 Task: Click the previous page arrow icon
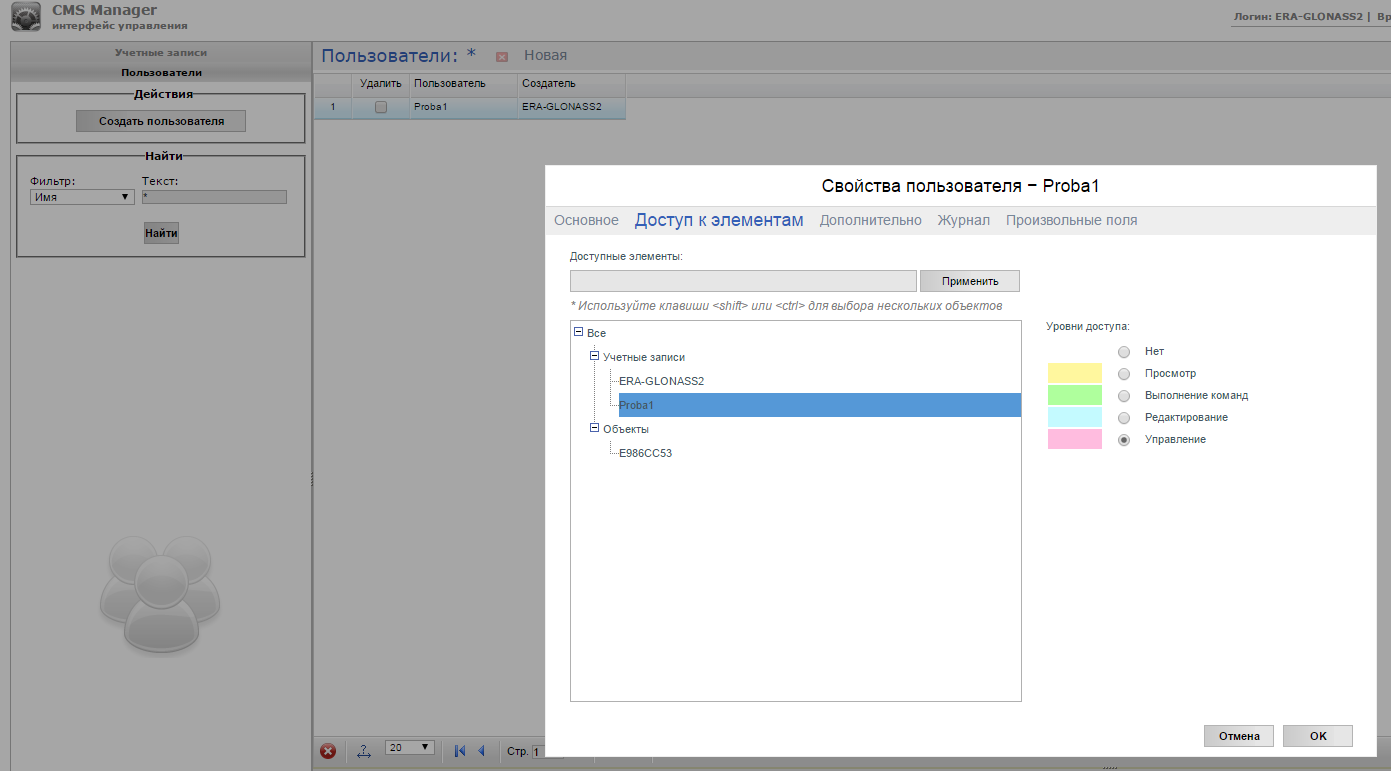(481, 750)
